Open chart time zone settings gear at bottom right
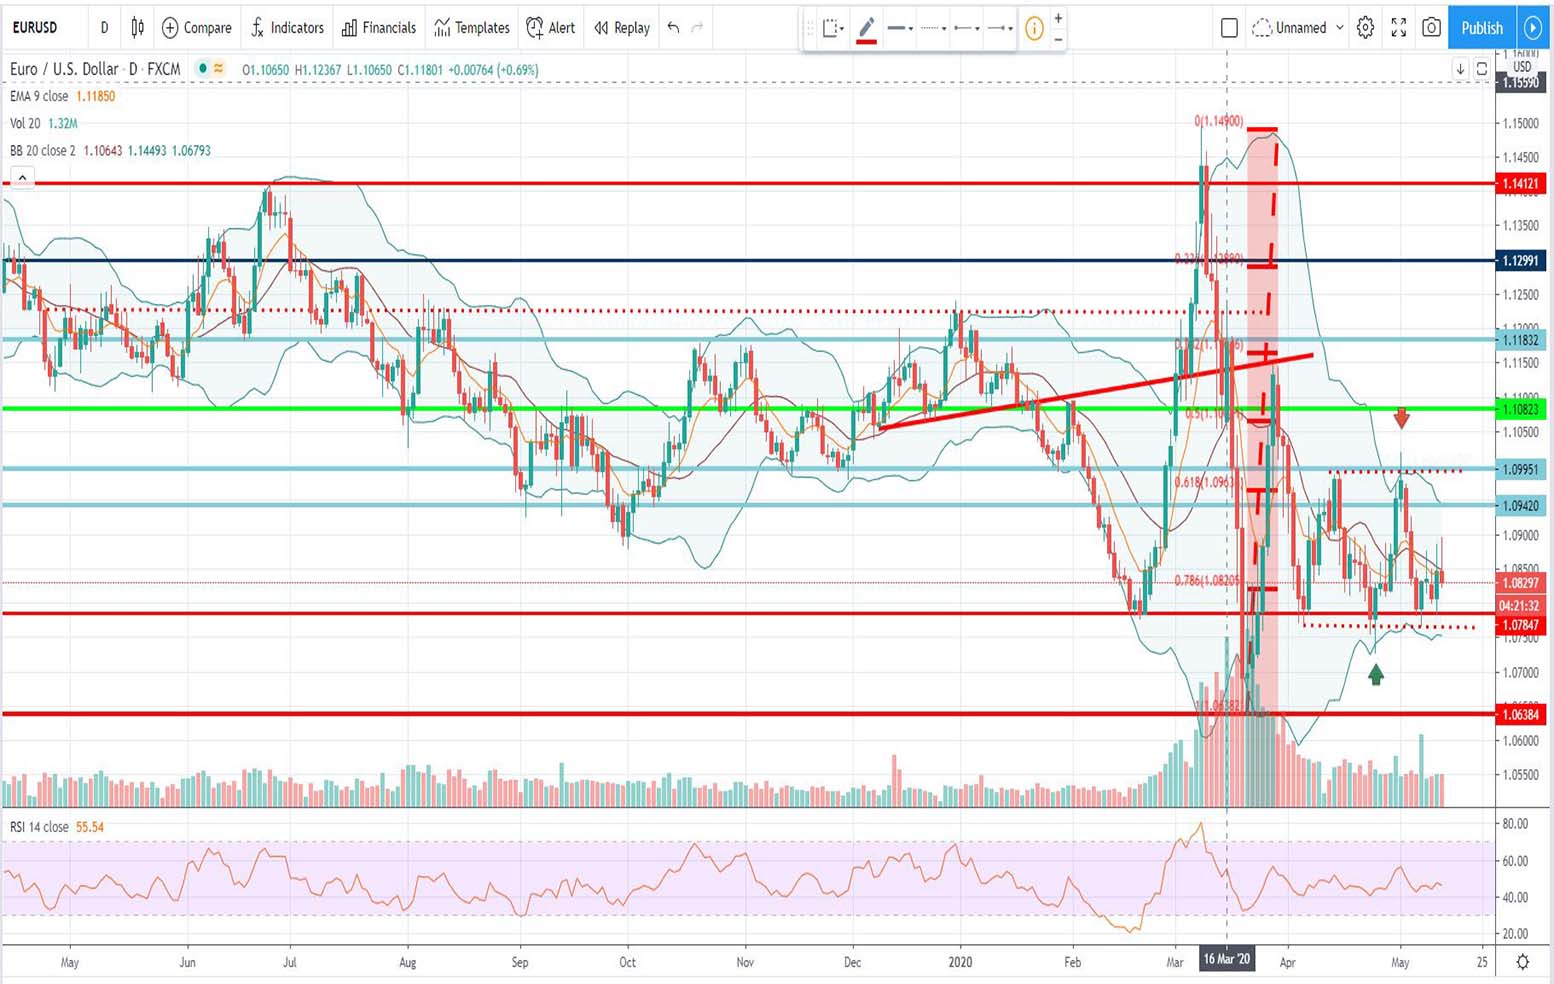 pyautogui.click(x=1522, y=962)
